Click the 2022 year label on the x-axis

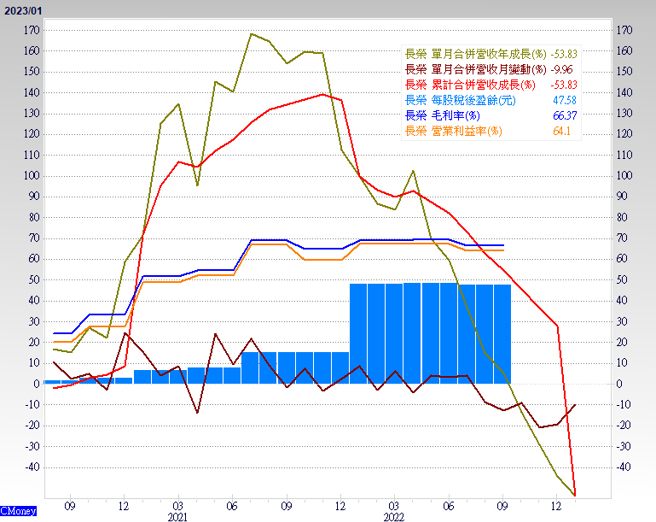click(x=395, y=517)
